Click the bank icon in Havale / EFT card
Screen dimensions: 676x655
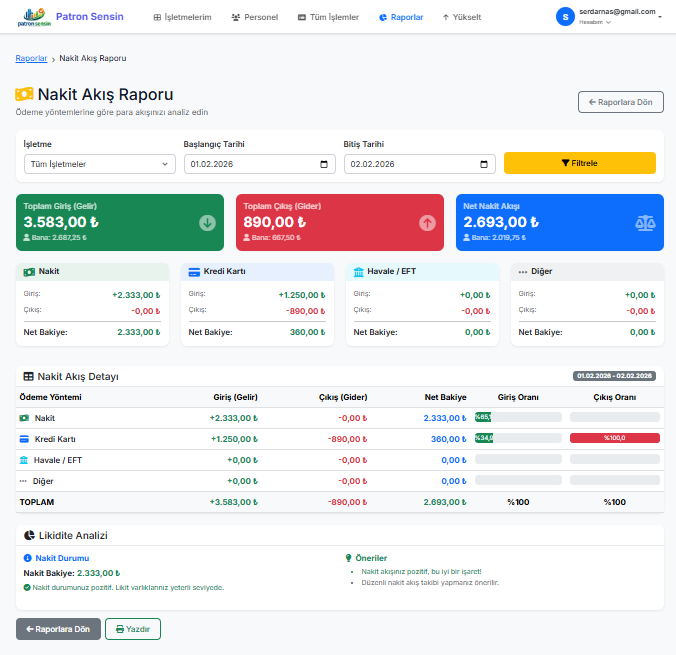click(359, 271)
